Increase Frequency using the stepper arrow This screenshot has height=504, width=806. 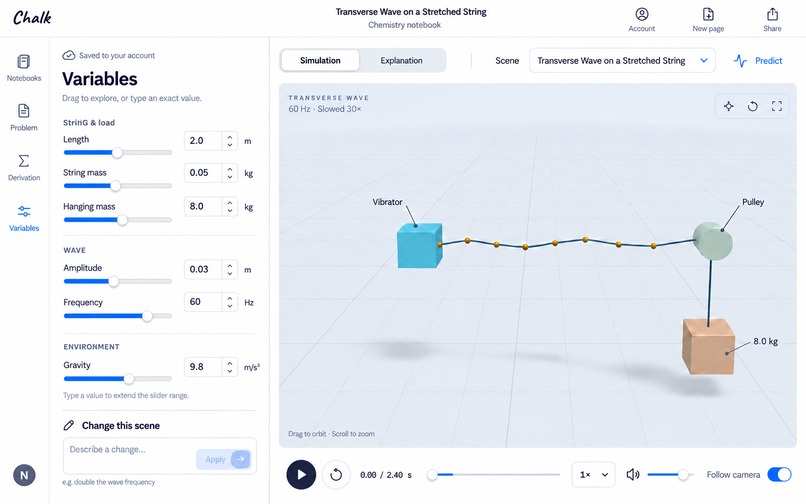click(x=230, y=298)
